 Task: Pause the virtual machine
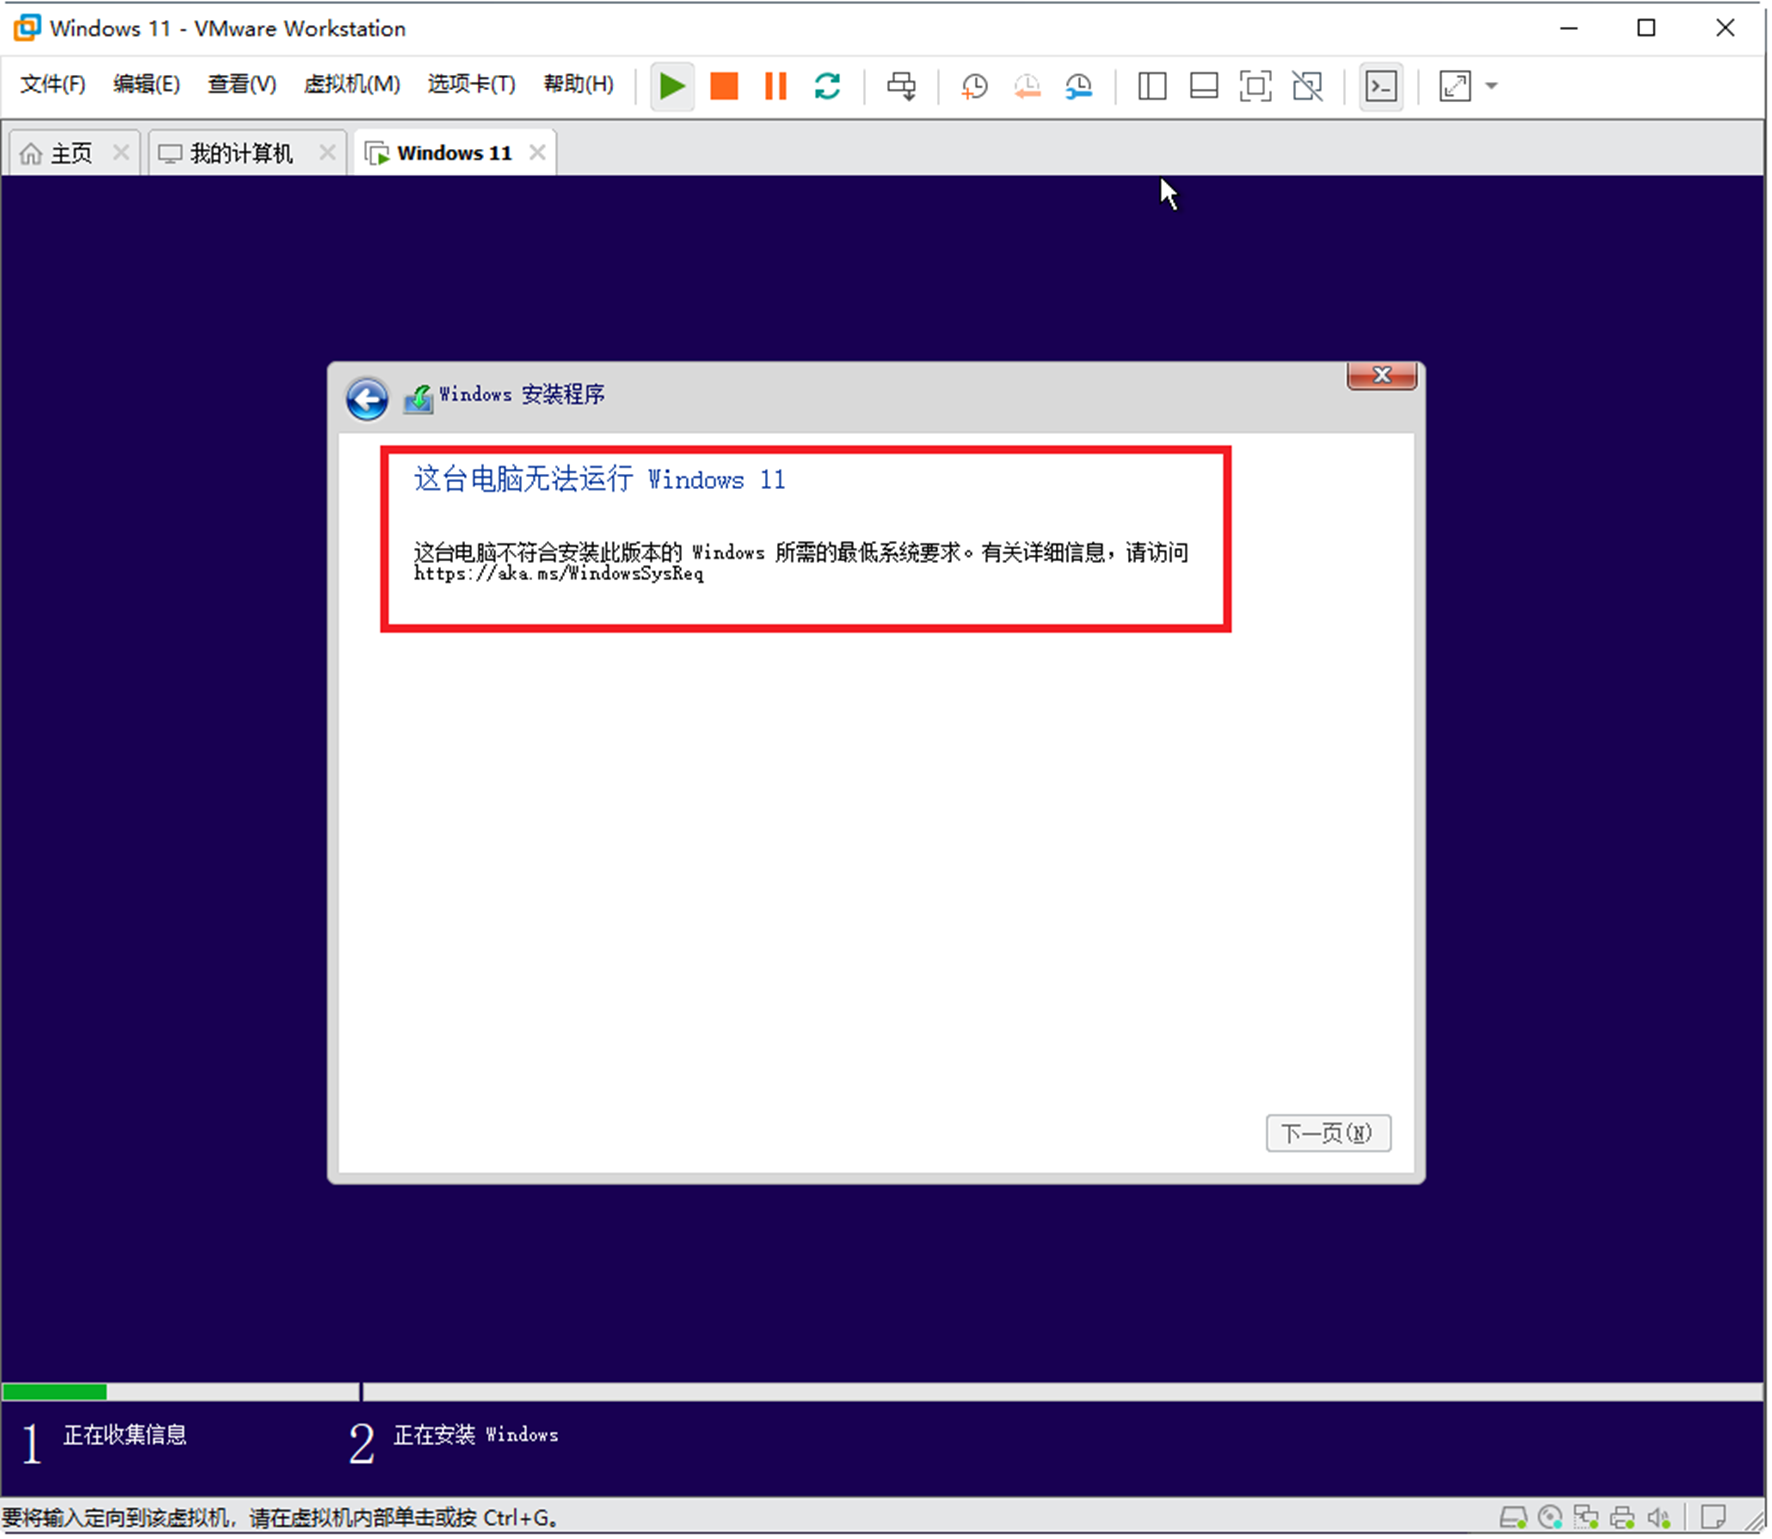click(776, 86)
